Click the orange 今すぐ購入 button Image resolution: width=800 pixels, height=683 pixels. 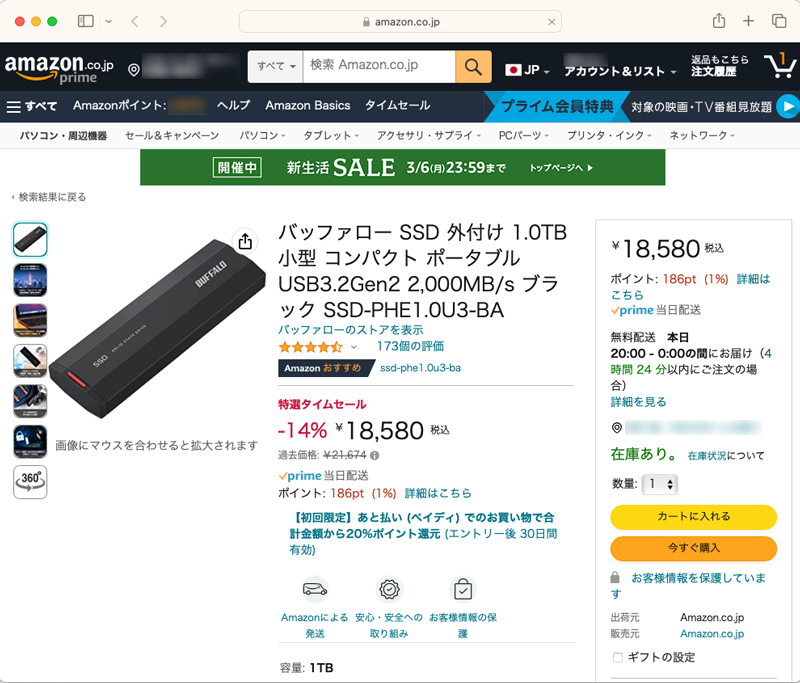(693, 548)
